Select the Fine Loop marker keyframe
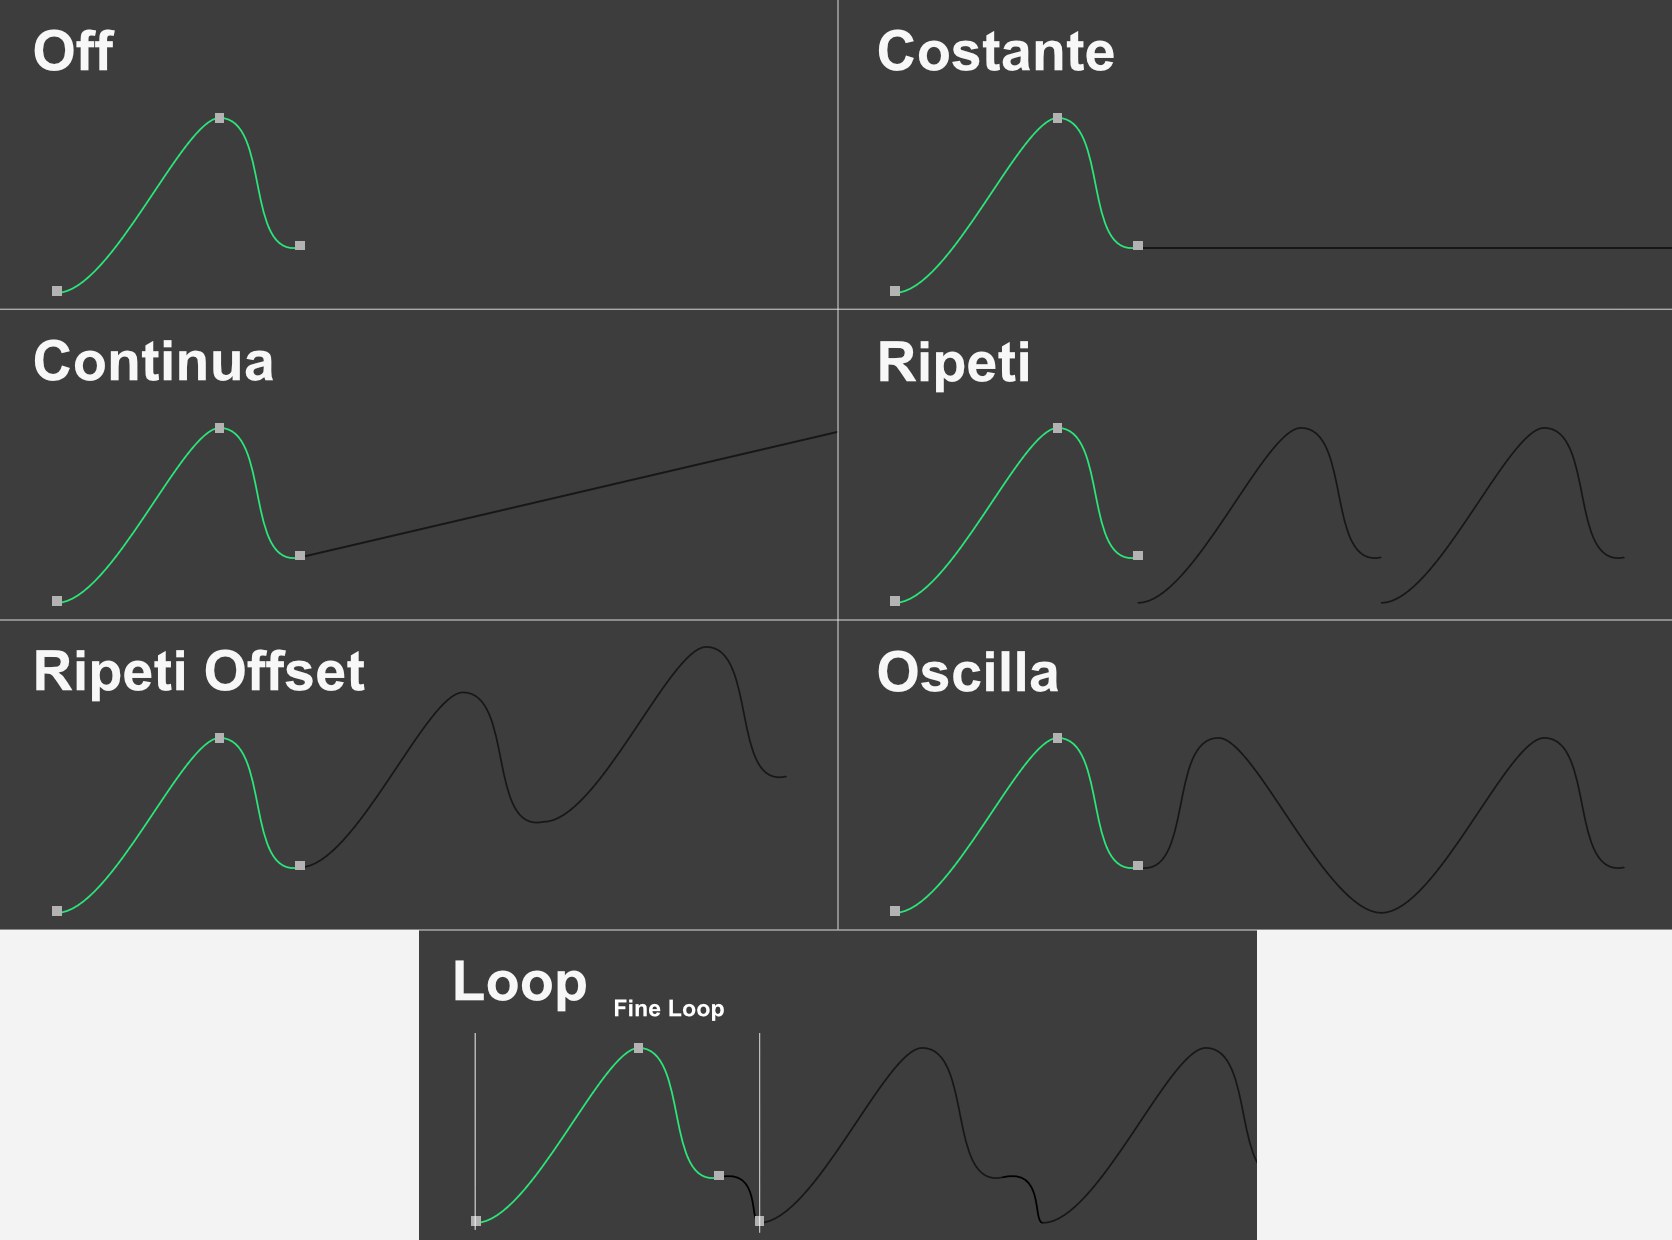The width and height of the screenshot is (1672, 1240). point(760,1221)
